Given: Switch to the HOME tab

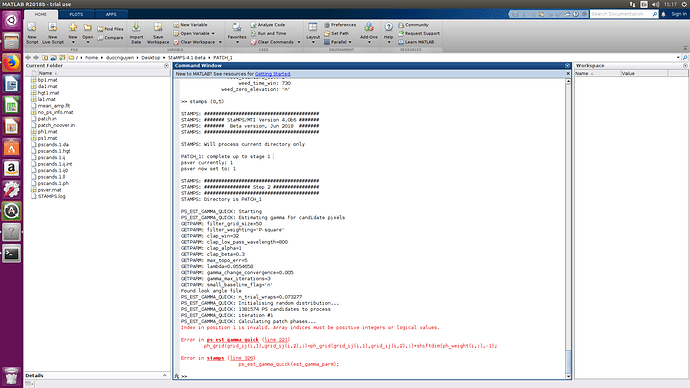Looking at the screenshot, I should (x=40, y=14).
